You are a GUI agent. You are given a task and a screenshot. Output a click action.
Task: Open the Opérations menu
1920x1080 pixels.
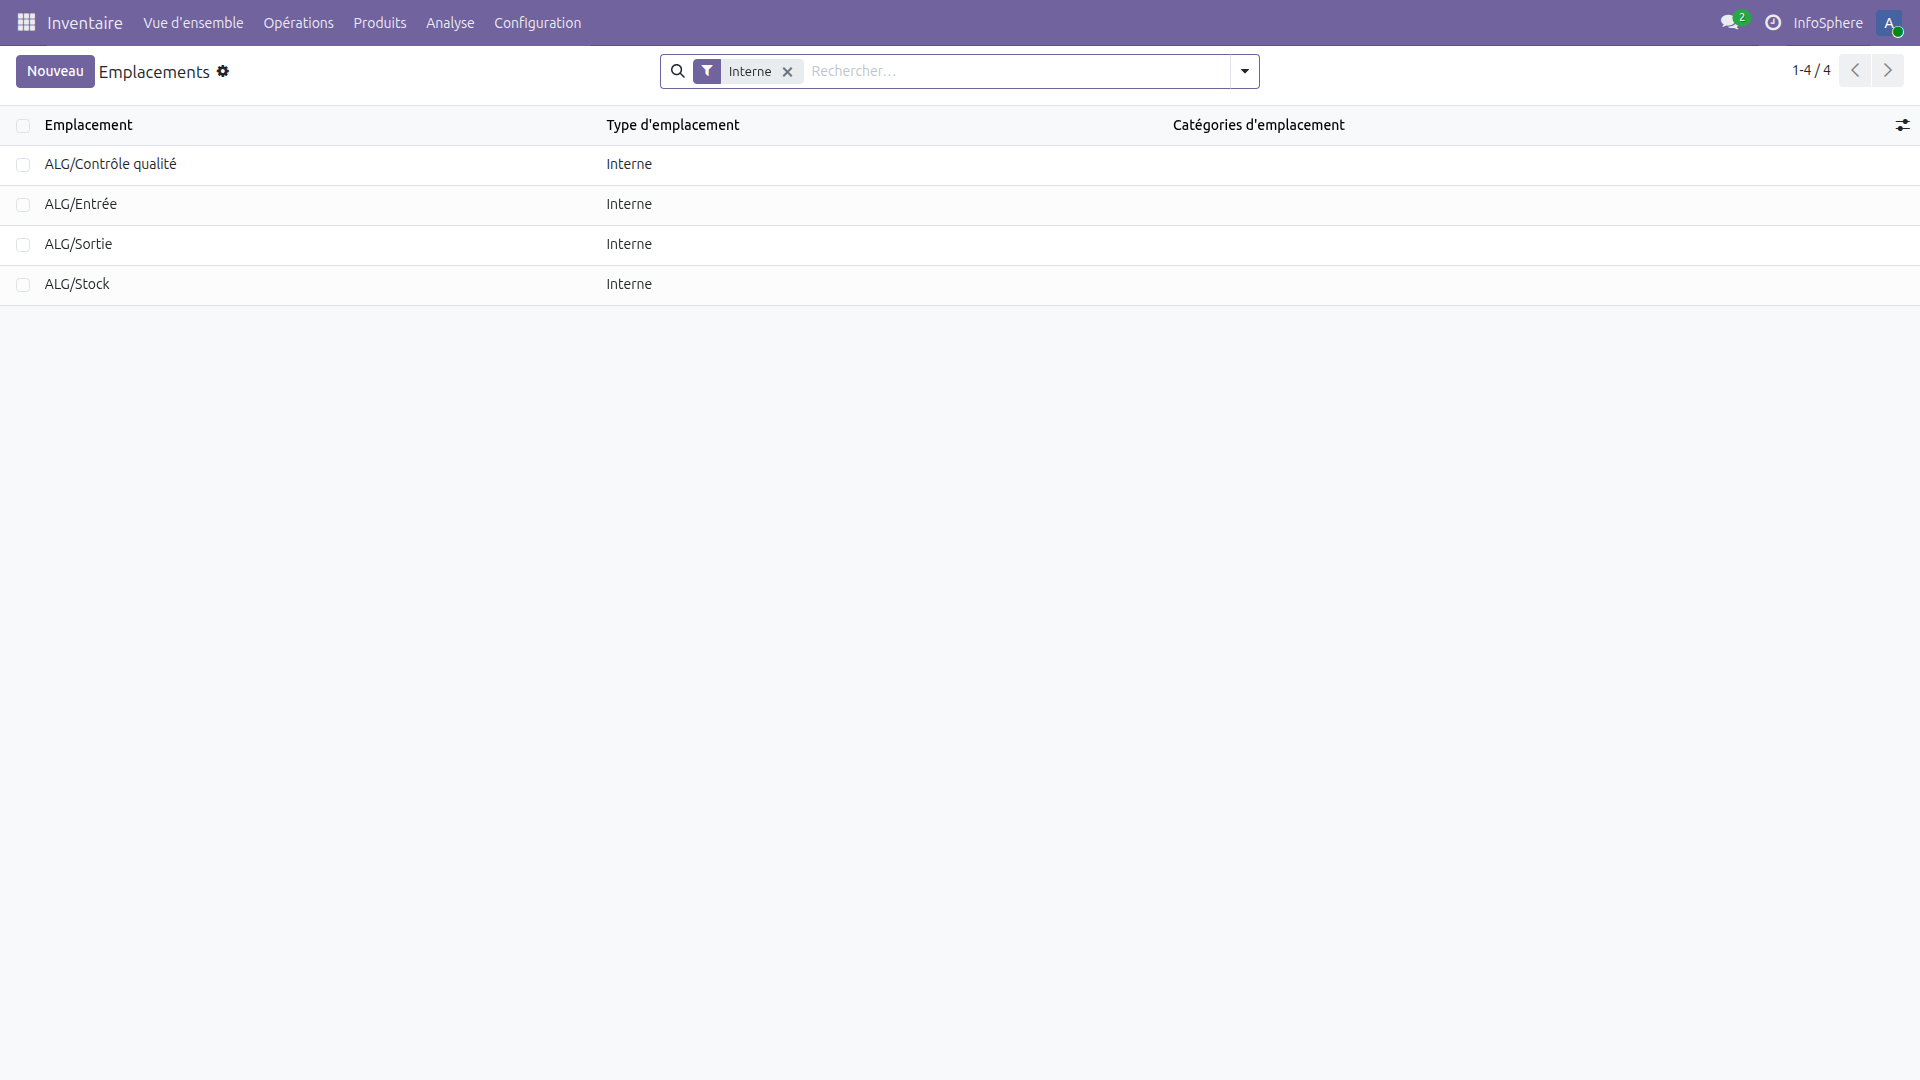(298, 22)
